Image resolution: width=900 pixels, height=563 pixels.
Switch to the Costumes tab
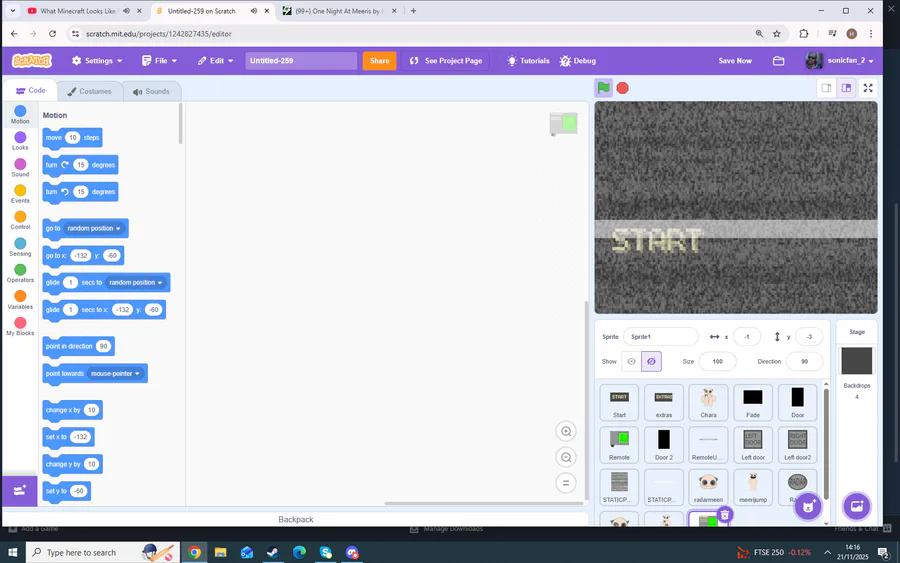pyautogui.click(x=89, y=91)
